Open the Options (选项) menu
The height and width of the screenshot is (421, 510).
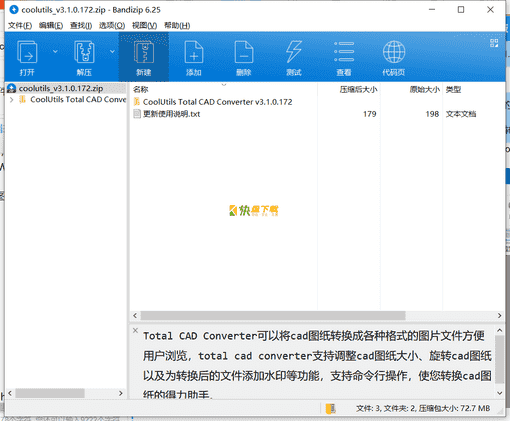click(x=112, y=25)
